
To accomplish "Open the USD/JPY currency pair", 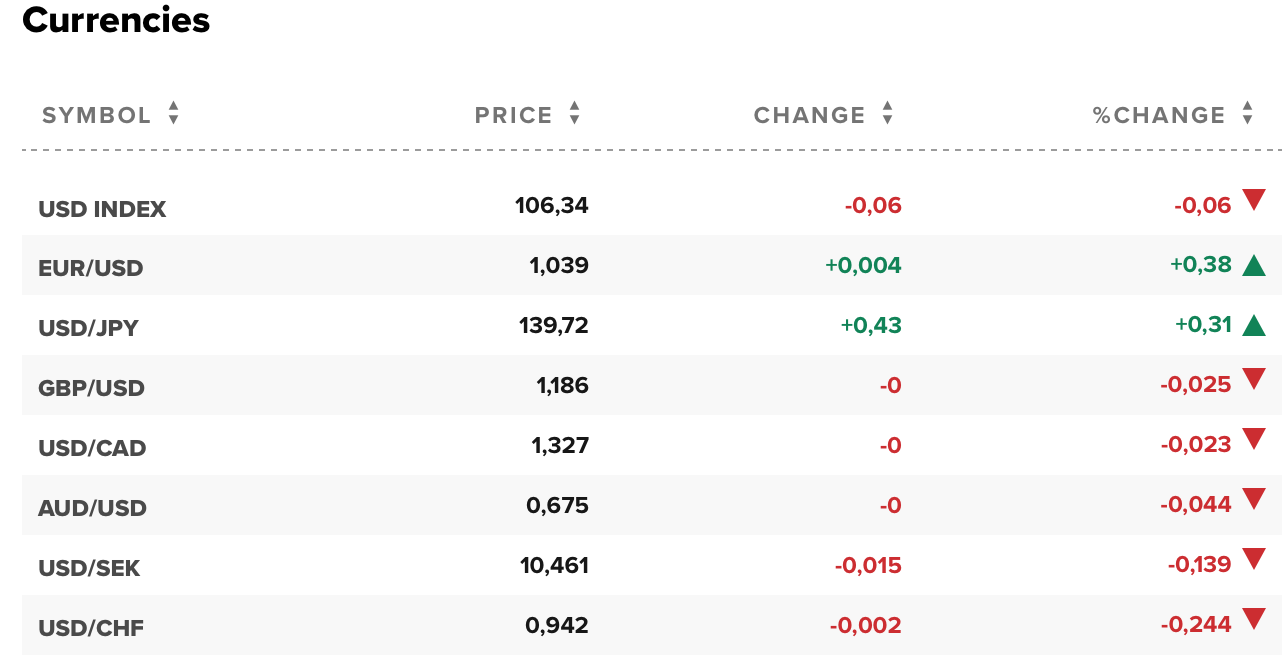I will [88, 328].
